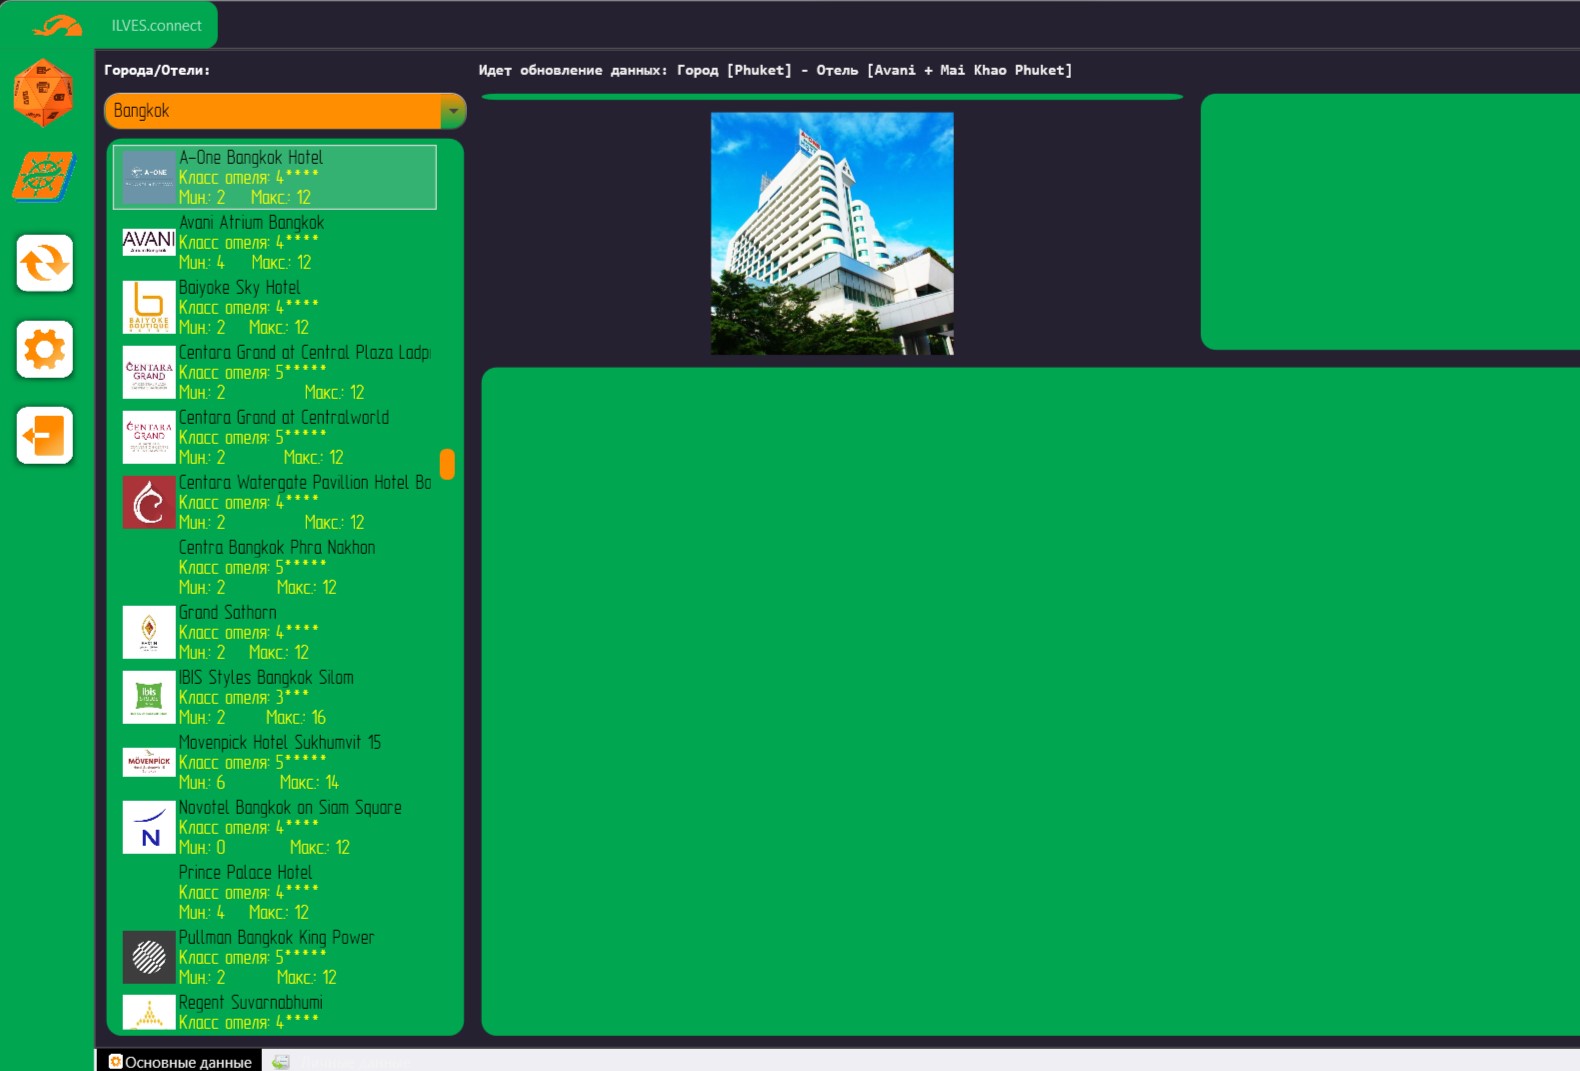The height and width of the screenshot is (1071, 1580).
Task: Switch to the ILVES.connect tab
Action: pyautogui.click(x=156, y=26)
